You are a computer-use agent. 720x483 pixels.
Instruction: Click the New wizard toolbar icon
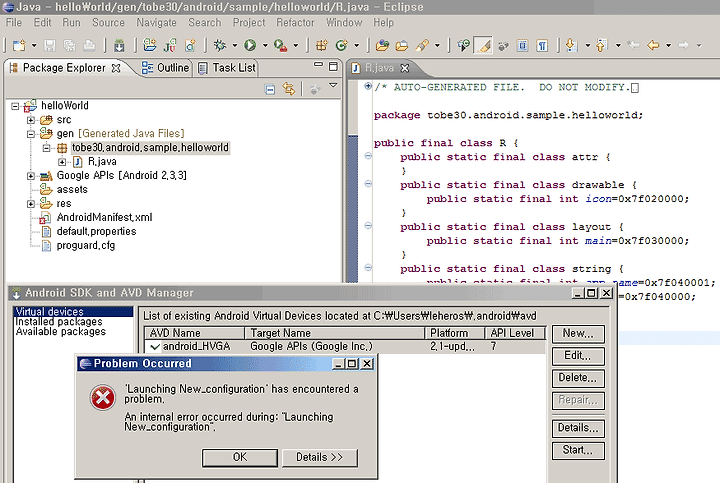pyautogui.click(x=19, y=45)
